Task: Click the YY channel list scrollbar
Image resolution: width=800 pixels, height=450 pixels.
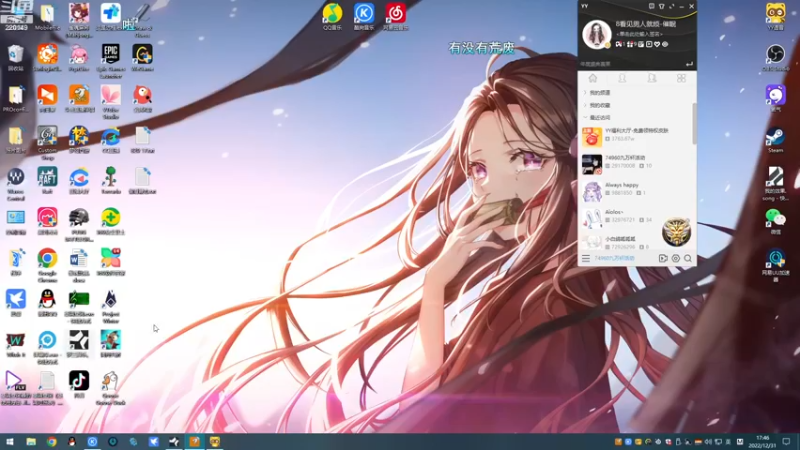Action: click(694, 123)
